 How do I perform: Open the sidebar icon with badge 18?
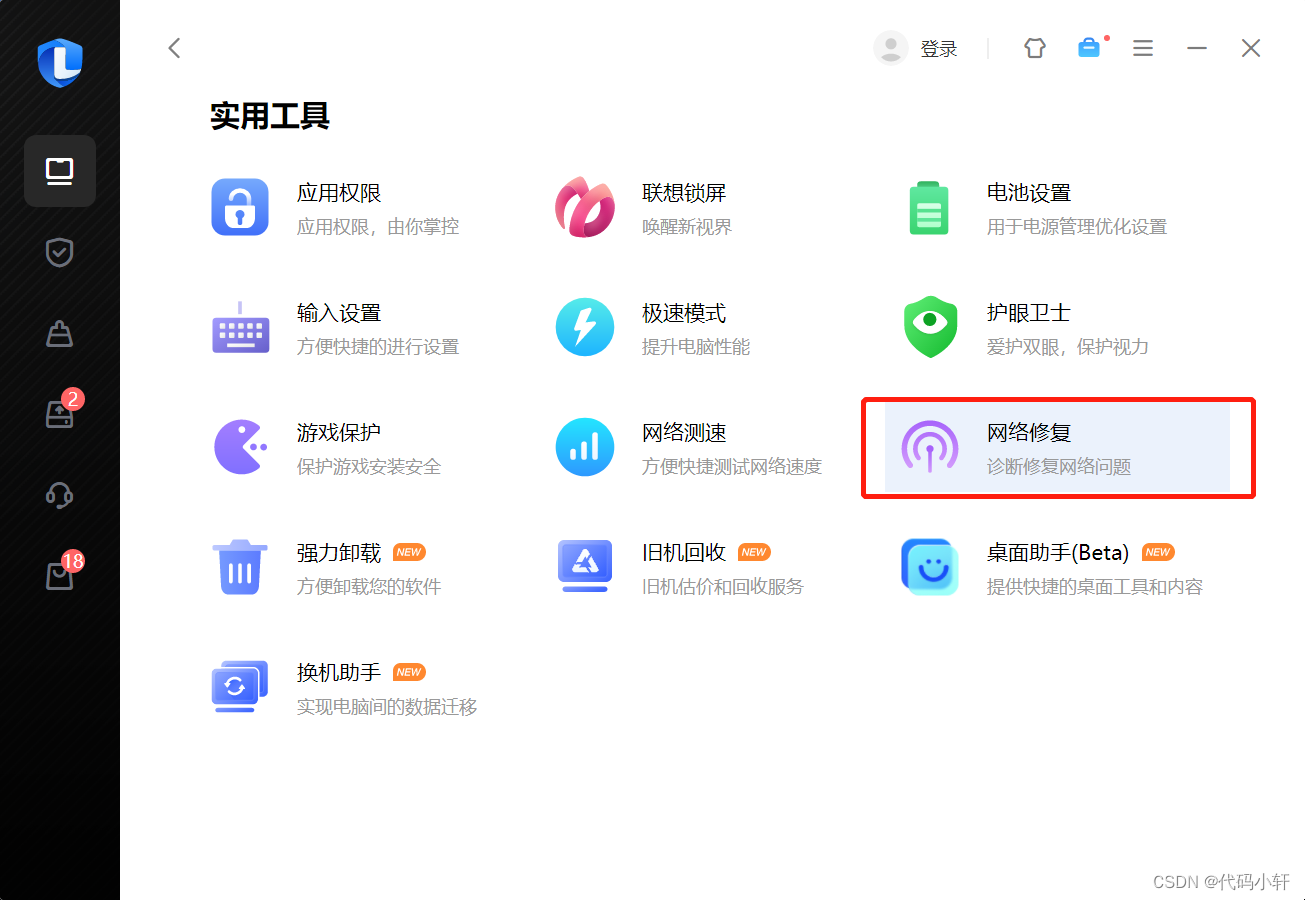point(60,575)
